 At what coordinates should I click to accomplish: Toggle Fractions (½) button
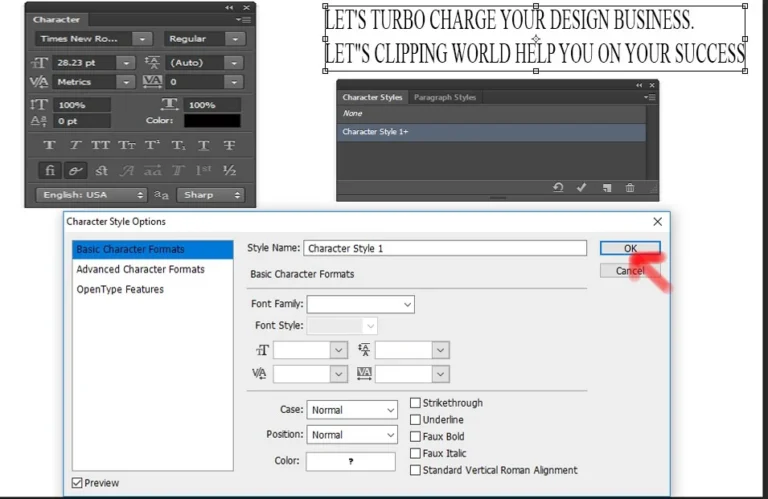pos(229,170)
